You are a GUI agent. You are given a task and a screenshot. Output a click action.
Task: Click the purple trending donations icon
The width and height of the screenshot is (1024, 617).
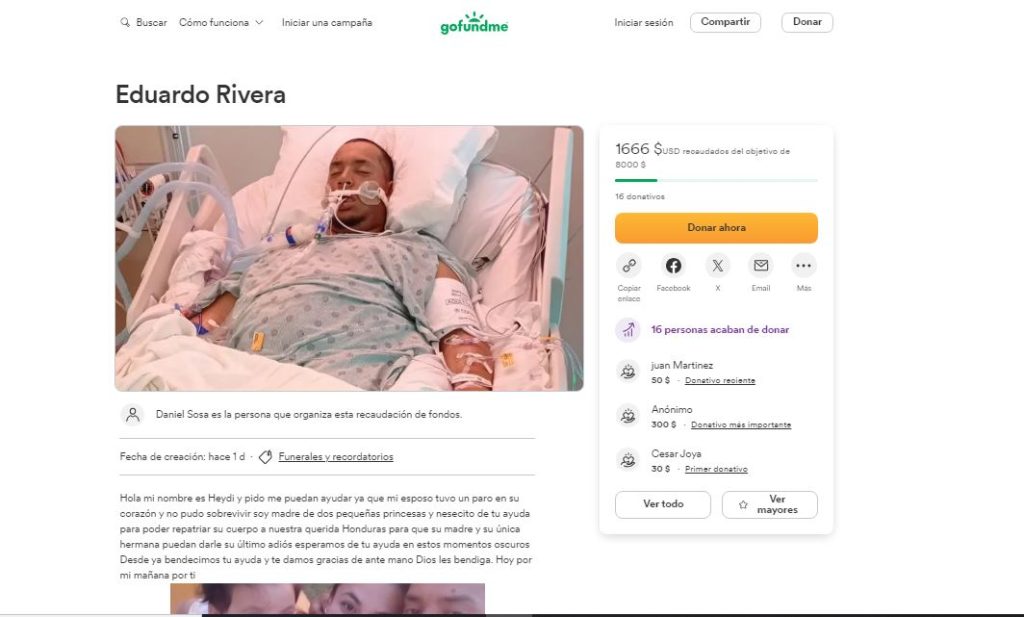(x=628, y=328)
